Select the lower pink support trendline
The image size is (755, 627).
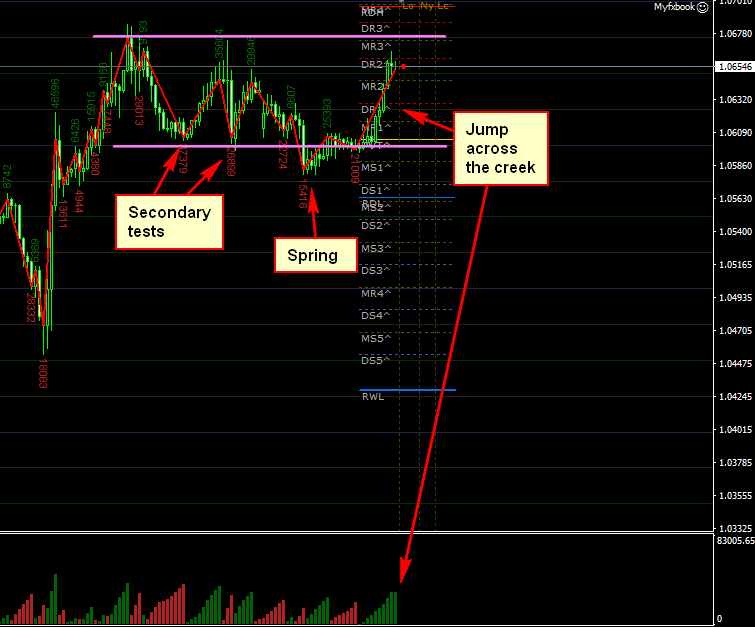tap(280, 146)
